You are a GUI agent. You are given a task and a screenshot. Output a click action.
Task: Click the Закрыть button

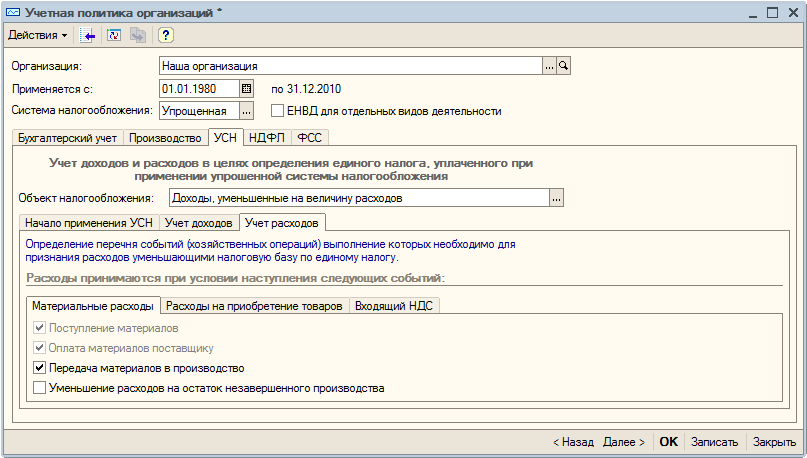point(775,442)
